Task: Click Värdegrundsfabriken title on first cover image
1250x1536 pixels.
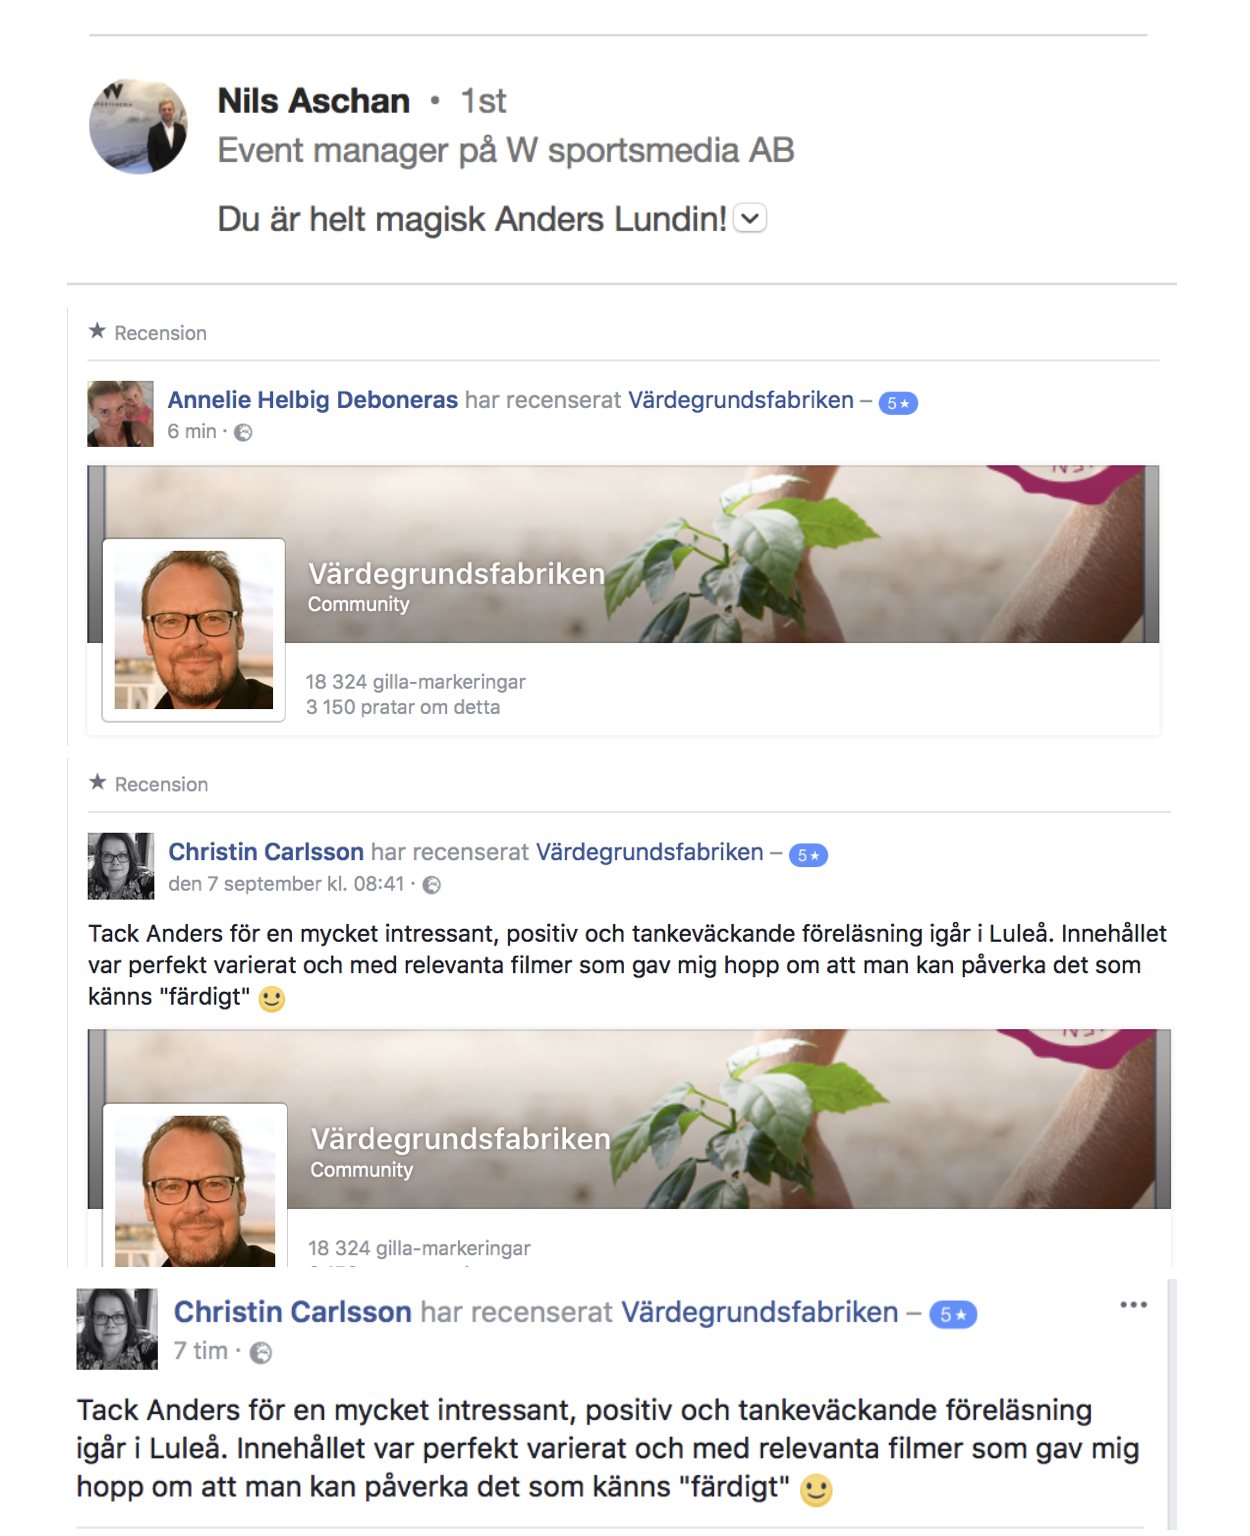Action: 456,574
